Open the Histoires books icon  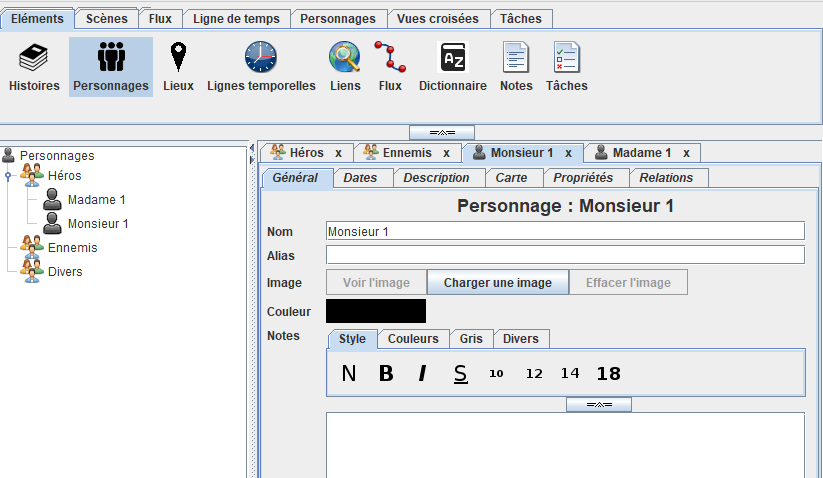click(34, 57)
